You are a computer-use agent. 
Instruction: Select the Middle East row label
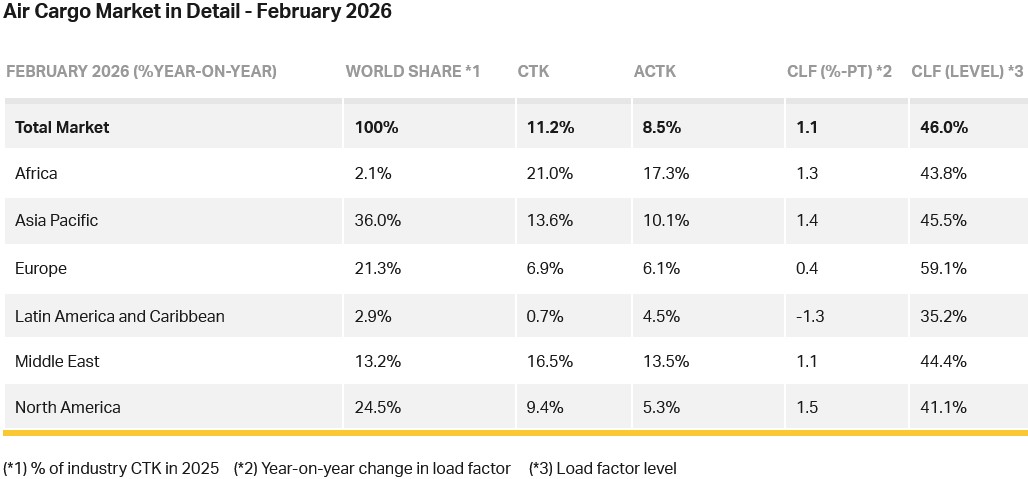(x=57, y=361)
